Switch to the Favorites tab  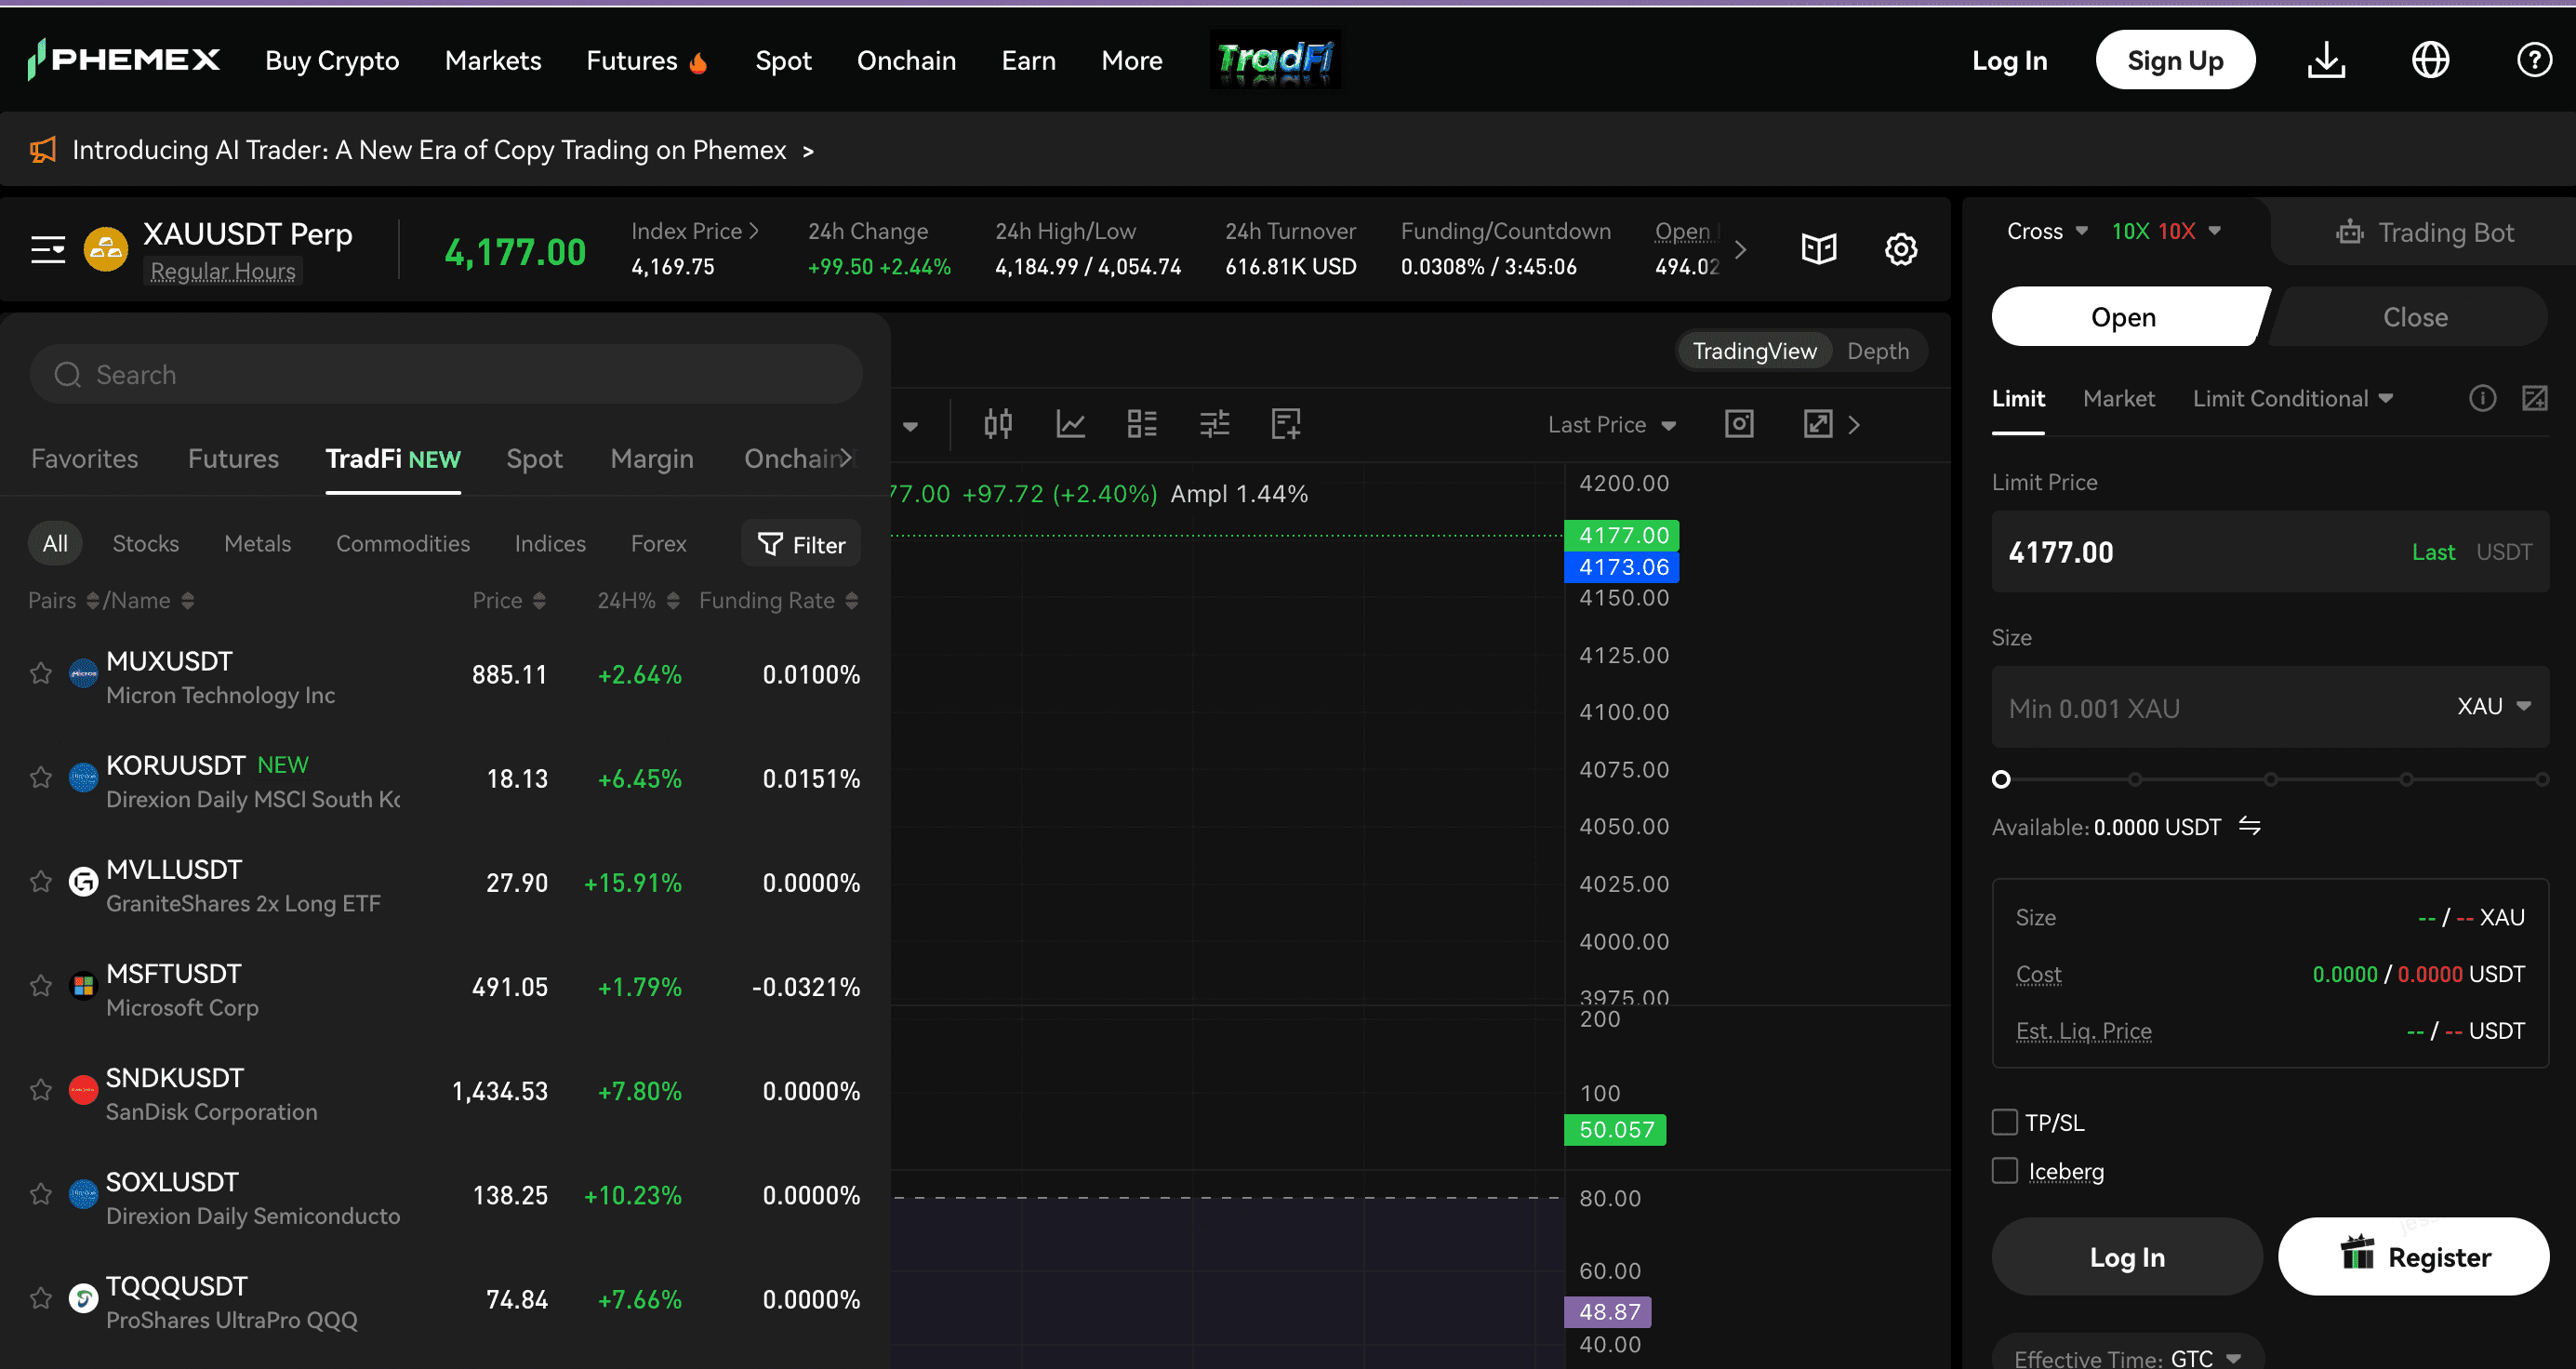coord(85,459)
